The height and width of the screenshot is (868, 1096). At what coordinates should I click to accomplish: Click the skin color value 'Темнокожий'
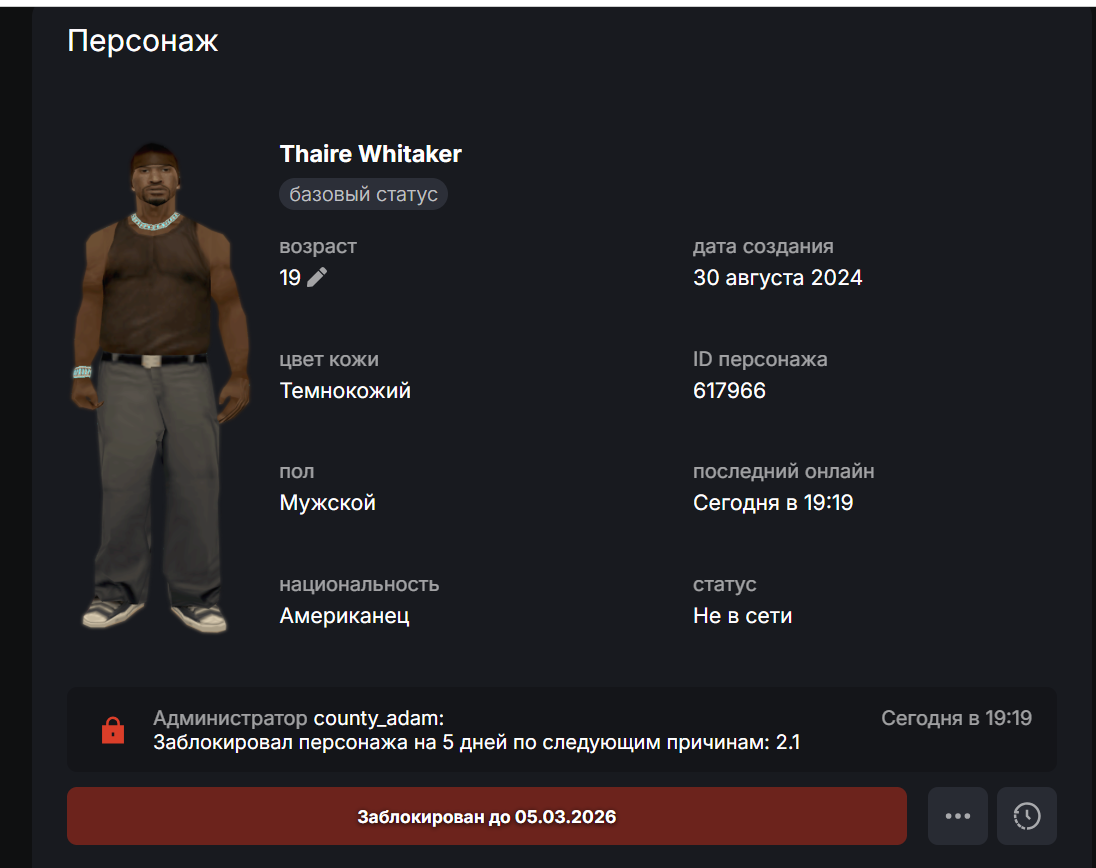[345, 390]
